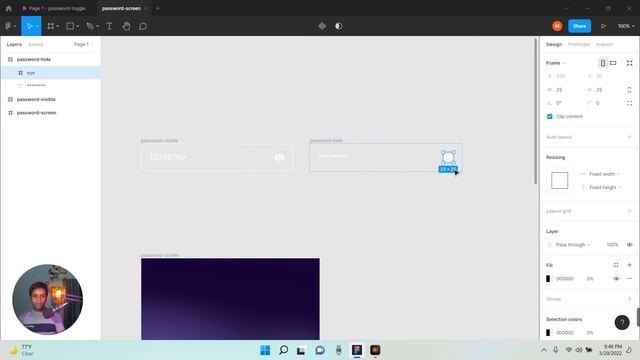640x360 pixels.
Task: Switch to the Assets tab
Action: (36, 44)
